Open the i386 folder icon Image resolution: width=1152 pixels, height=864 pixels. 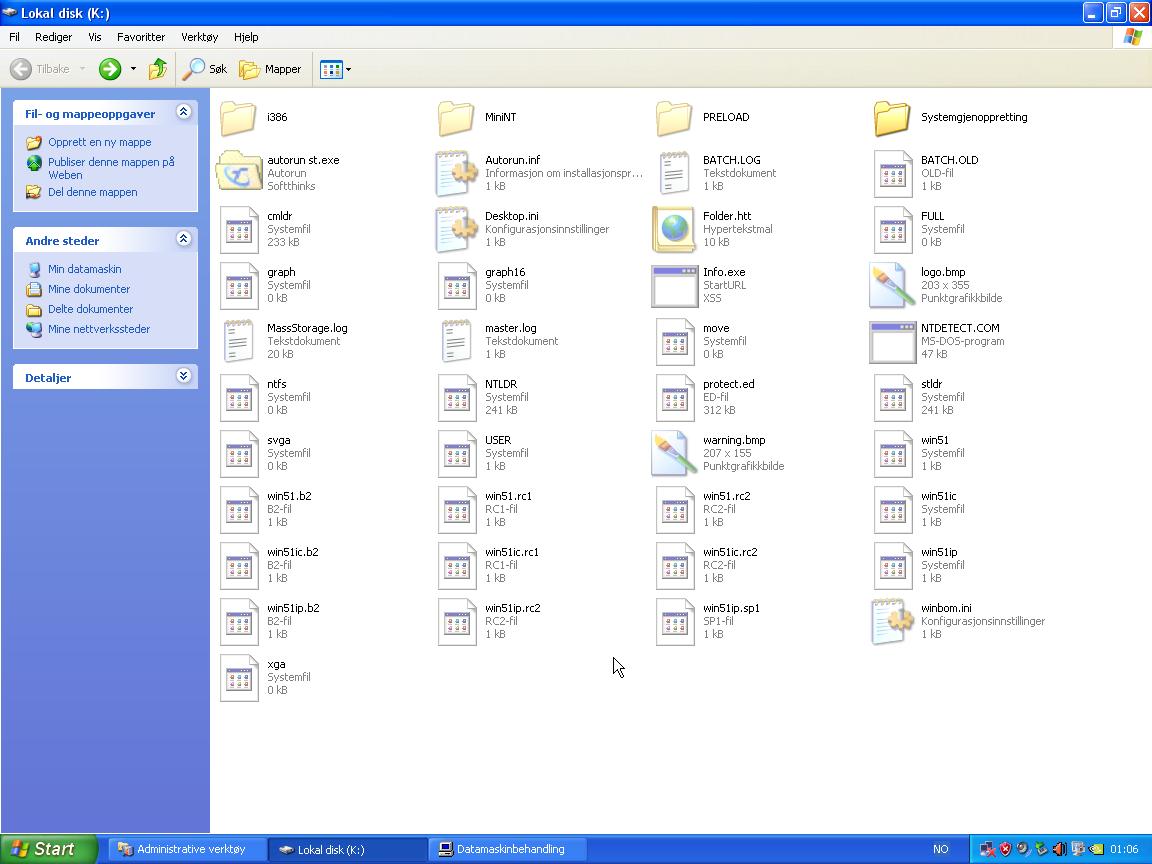pyautogui.click(x=238, y=118)
